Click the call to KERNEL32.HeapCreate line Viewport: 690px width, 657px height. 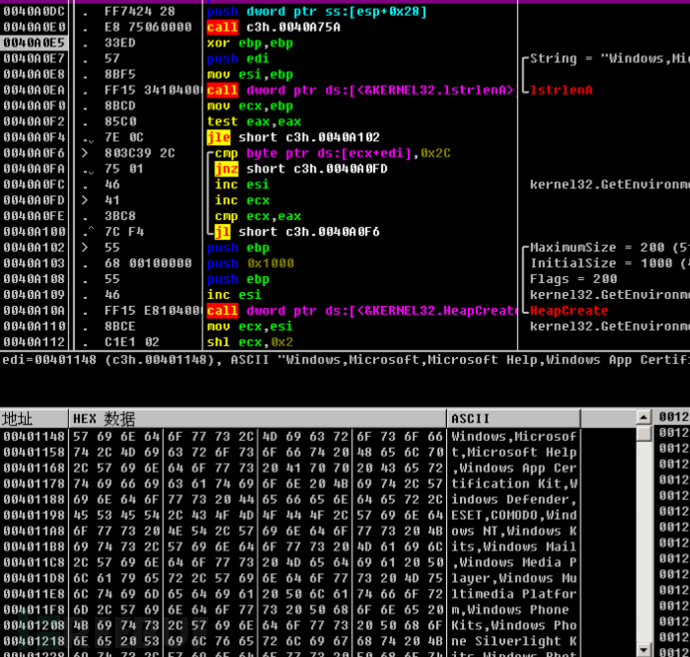(x=362, y=311)
